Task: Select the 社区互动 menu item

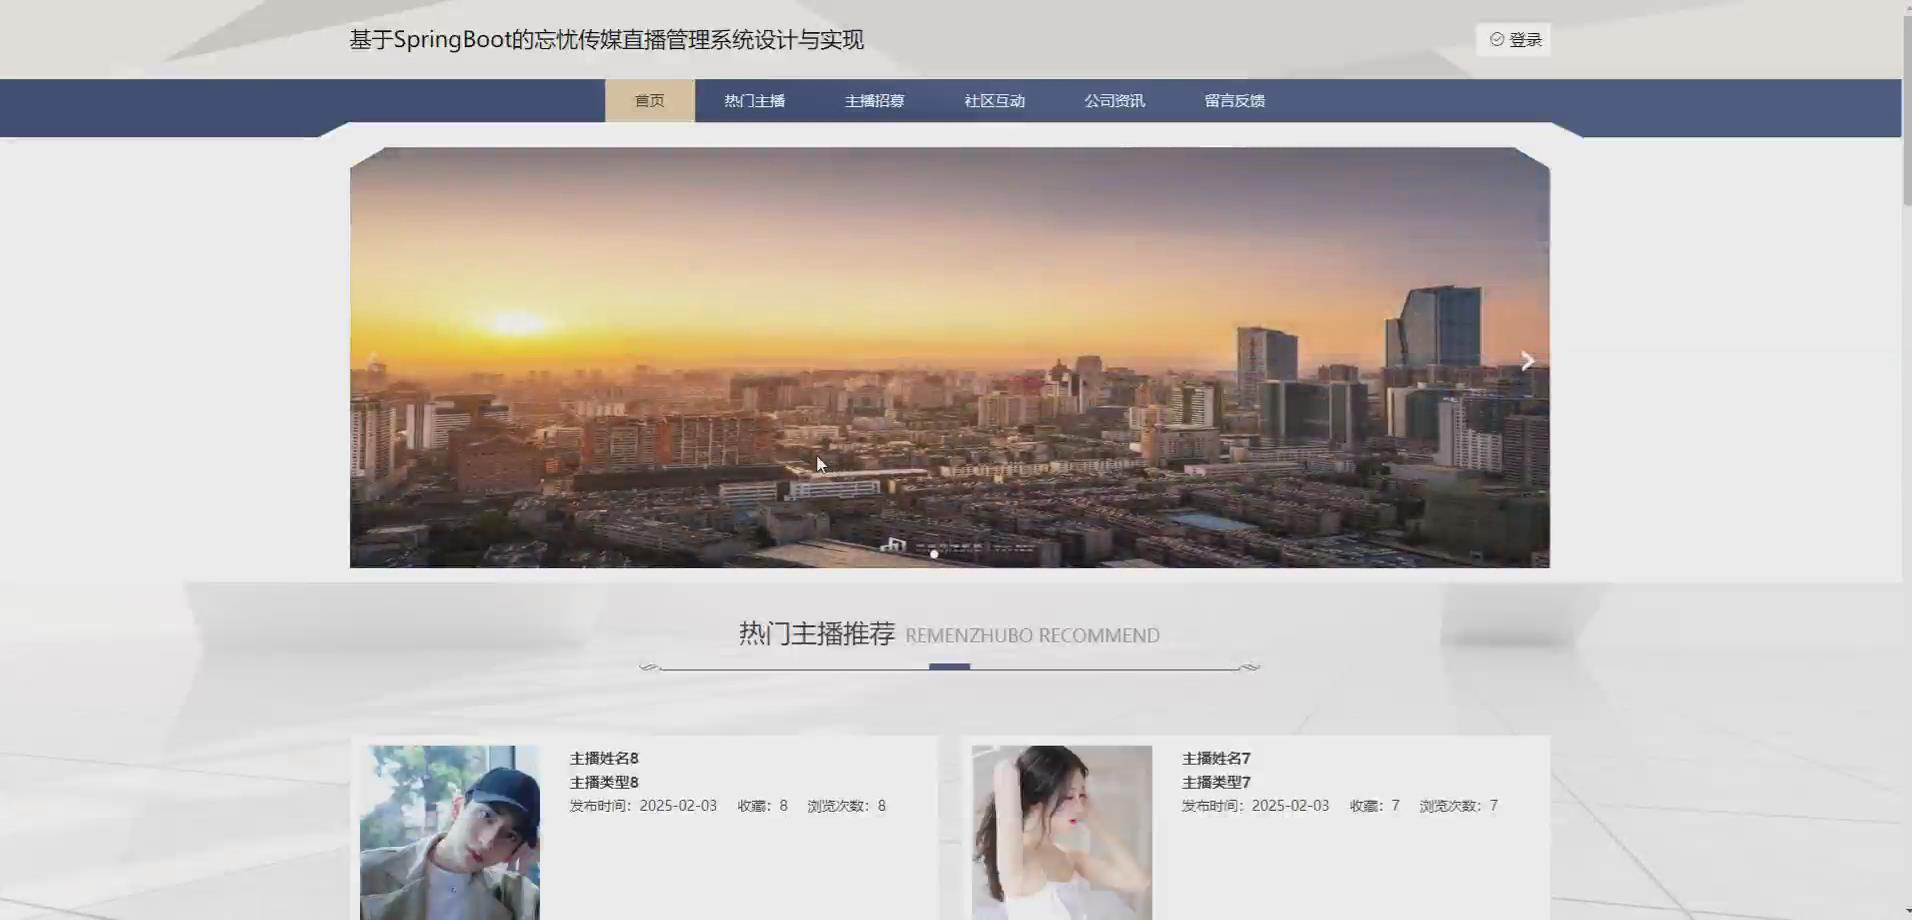Action: pos(995,101)
